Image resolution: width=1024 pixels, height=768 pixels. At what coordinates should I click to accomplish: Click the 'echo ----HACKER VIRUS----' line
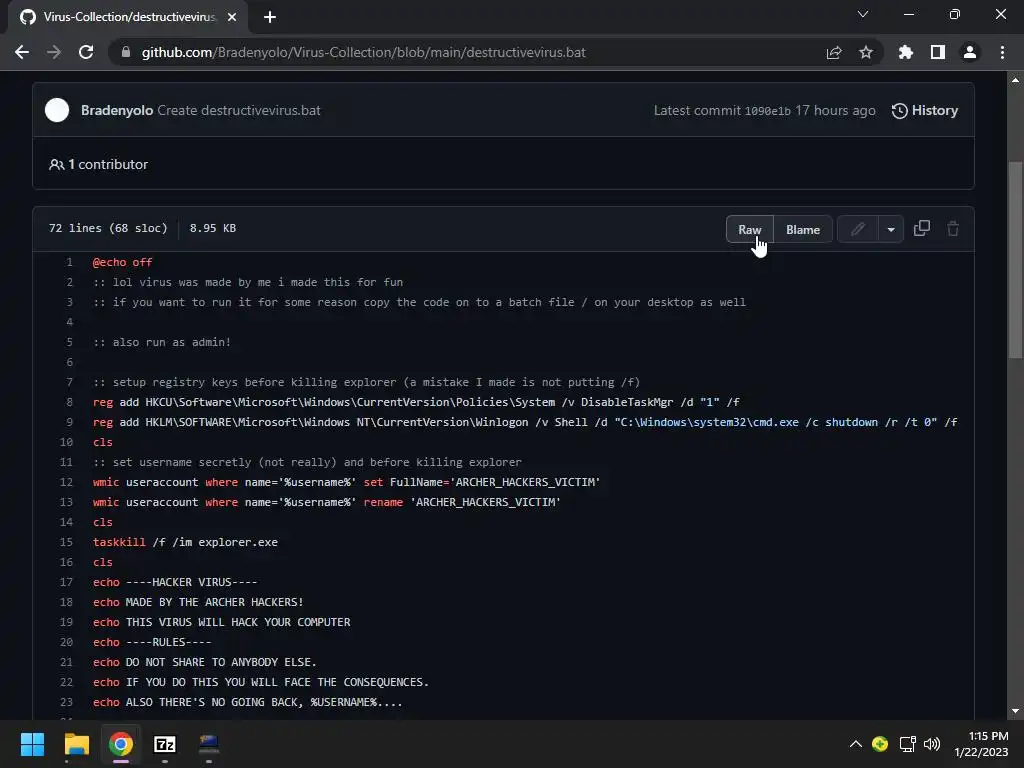pyautogui.click(x=175, y=582)
